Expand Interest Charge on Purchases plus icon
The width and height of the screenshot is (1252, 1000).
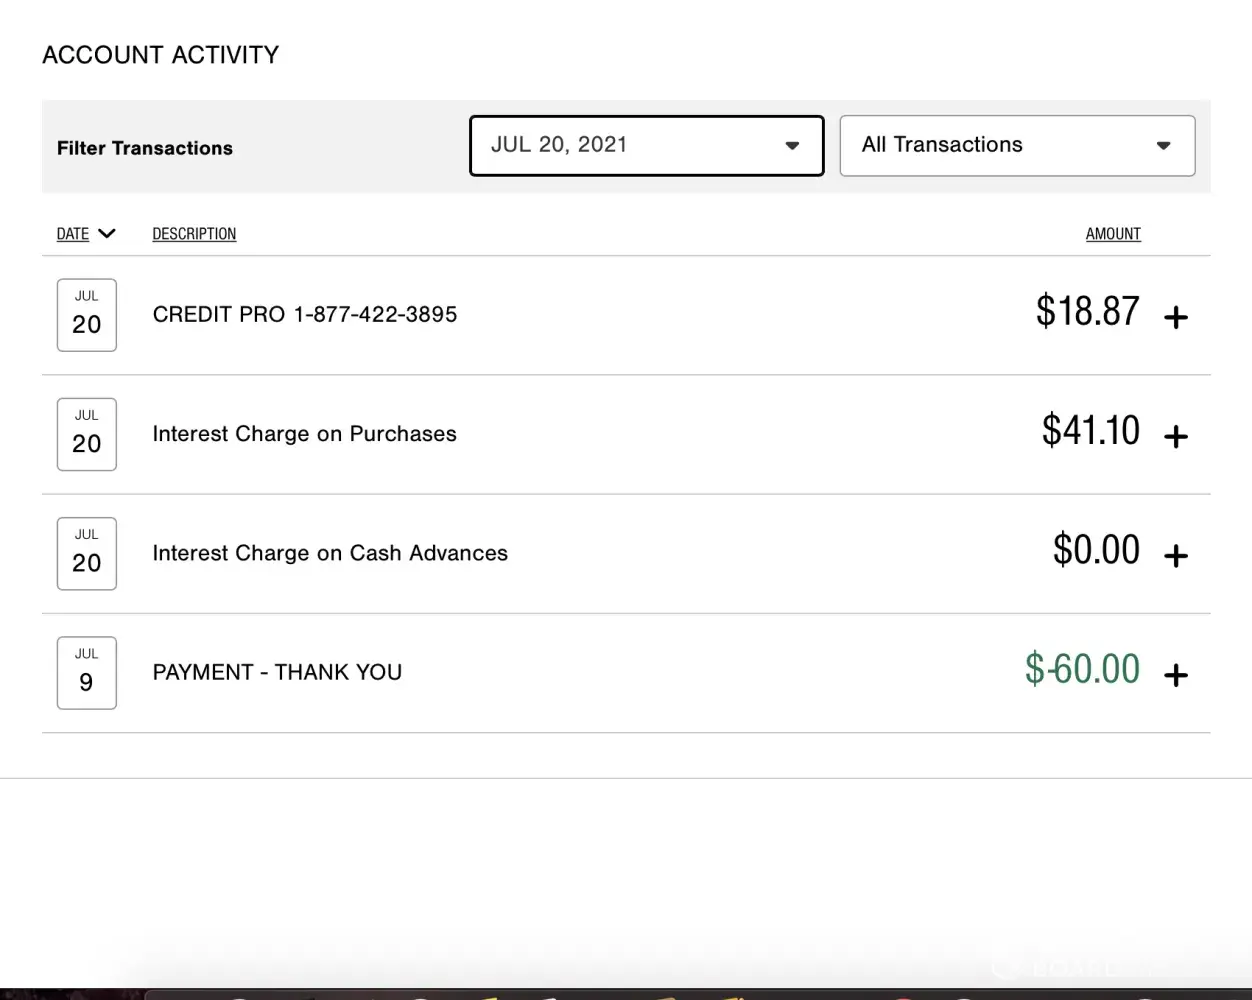1176,436
